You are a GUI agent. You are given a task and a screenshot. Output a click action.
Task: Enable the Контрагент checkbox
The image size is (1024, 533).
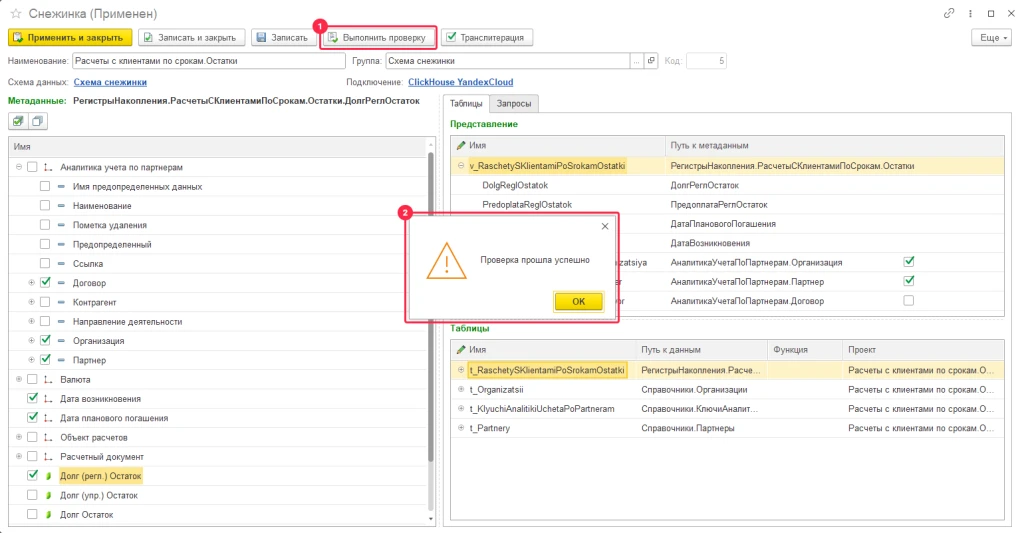tap(45, 302)
